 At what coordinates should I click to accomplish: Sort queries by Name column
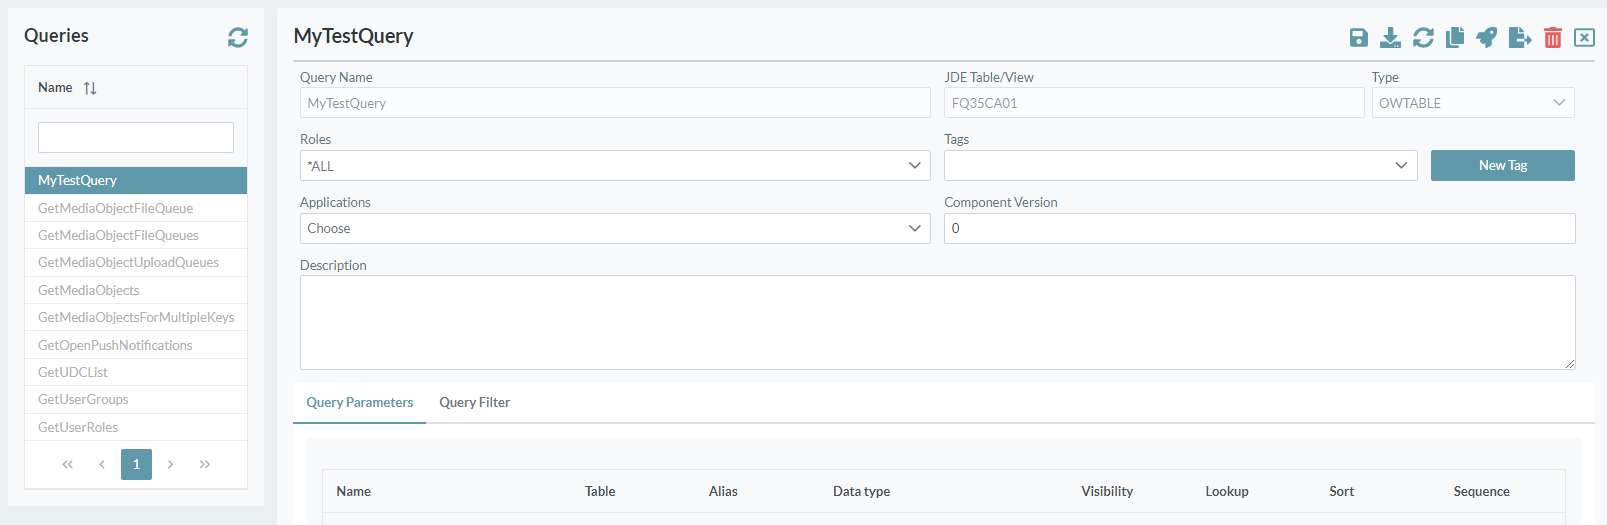(x=90, y=88)
